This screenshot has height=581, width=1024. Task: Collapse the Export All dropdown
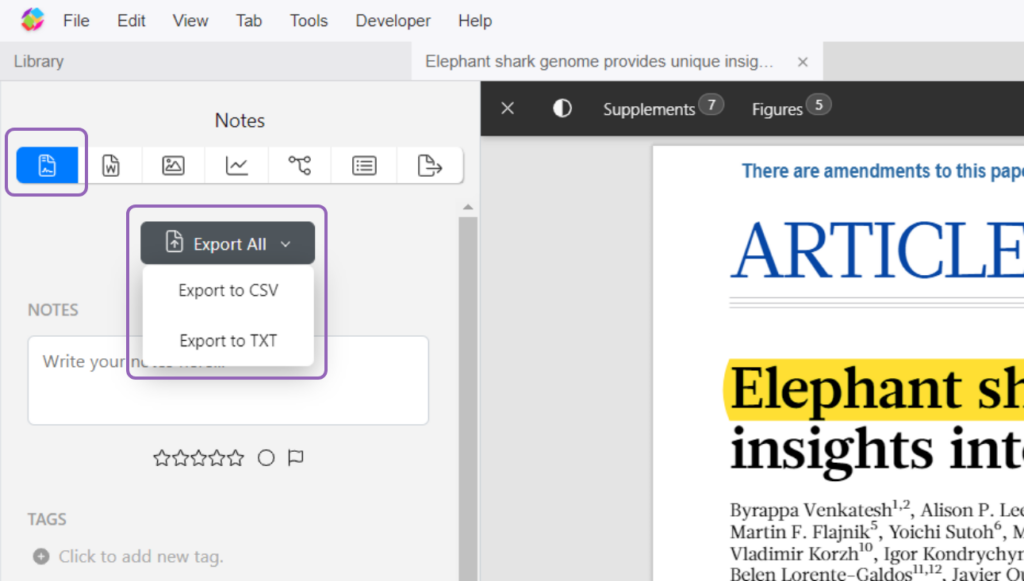click(x=228, y=243)
